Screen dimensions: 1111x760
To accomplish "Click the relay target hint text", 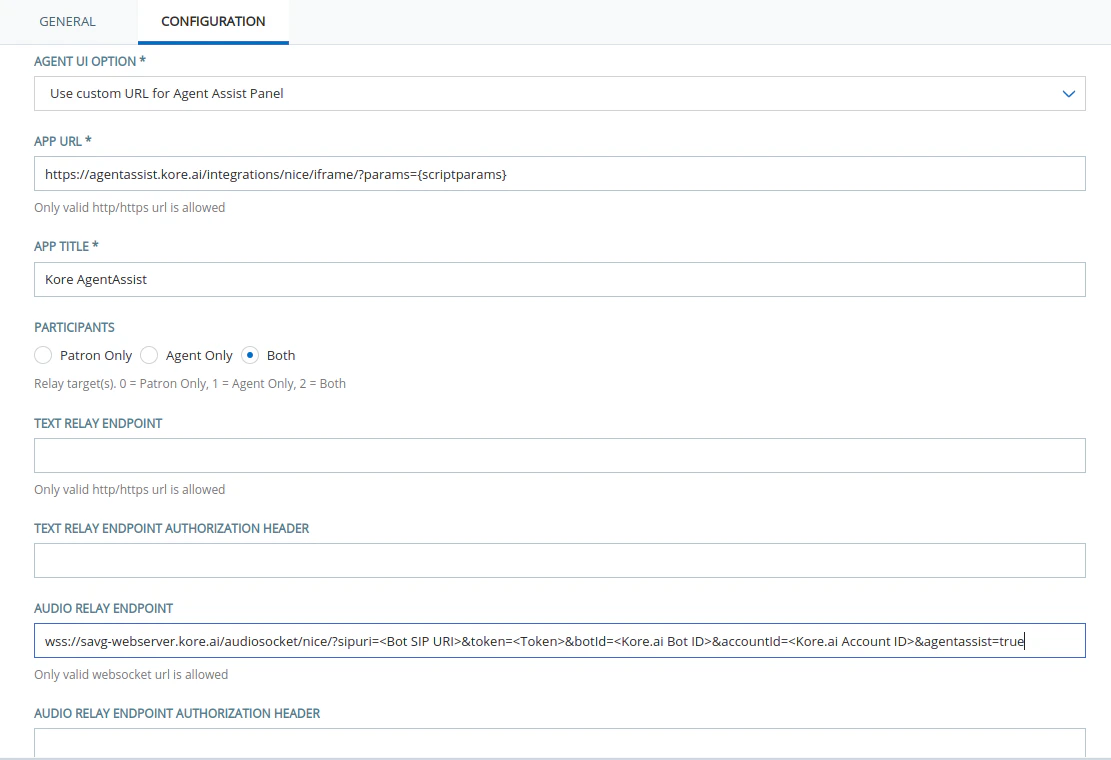I will tap(189, 383).
